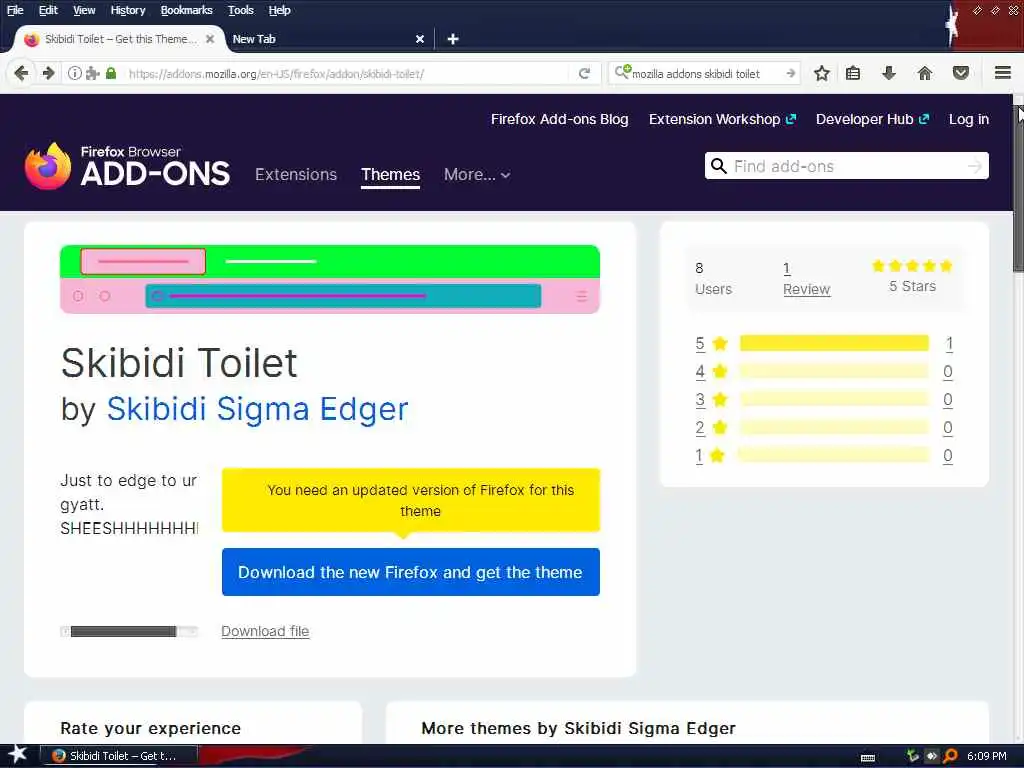Click the 3-star rating bar

(834, 399)
